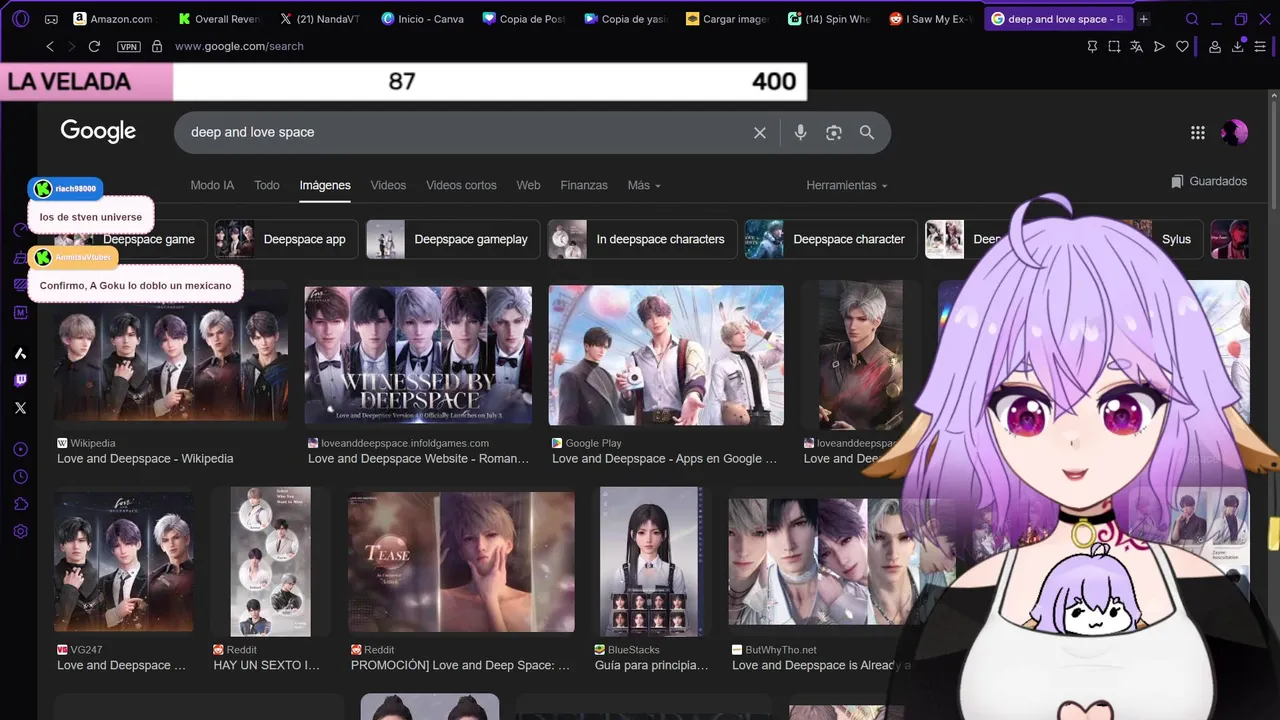Switch to the Spin Wheel tab

(x=829, y=19)
